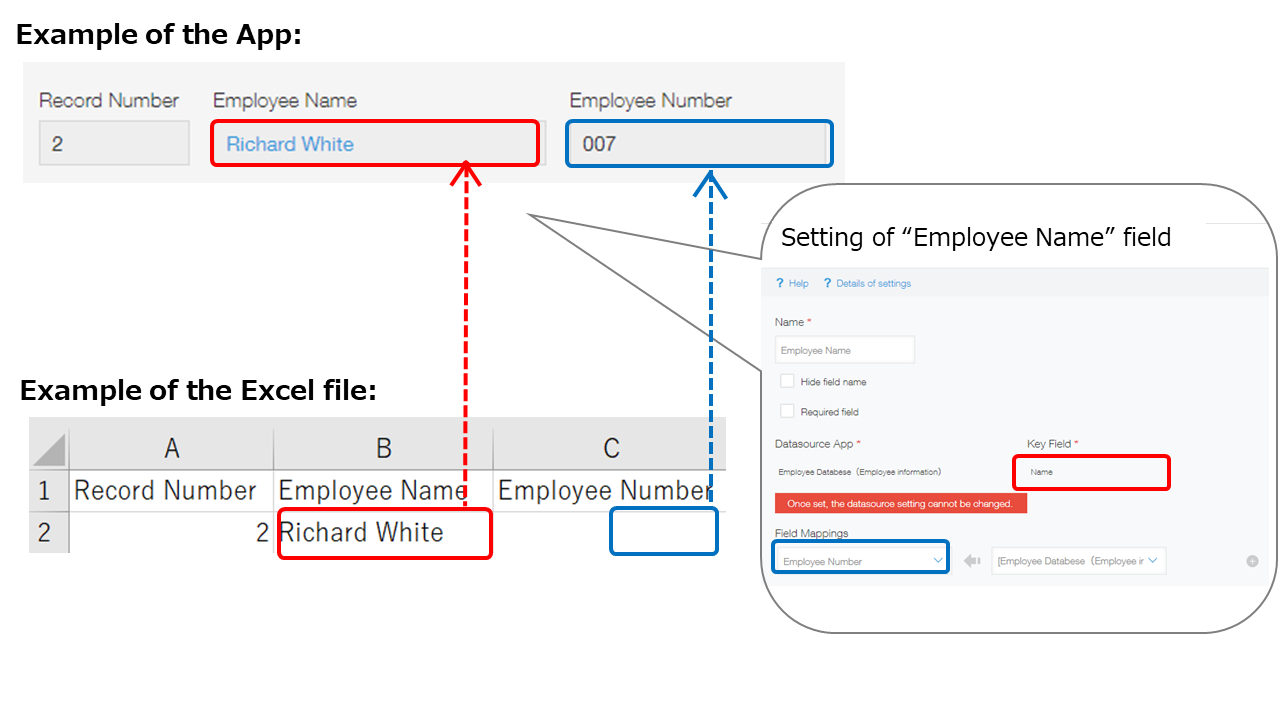Click the chevron on the Employee Number selector
Viewport: 1280px width, 720px height.
point(940,560)
